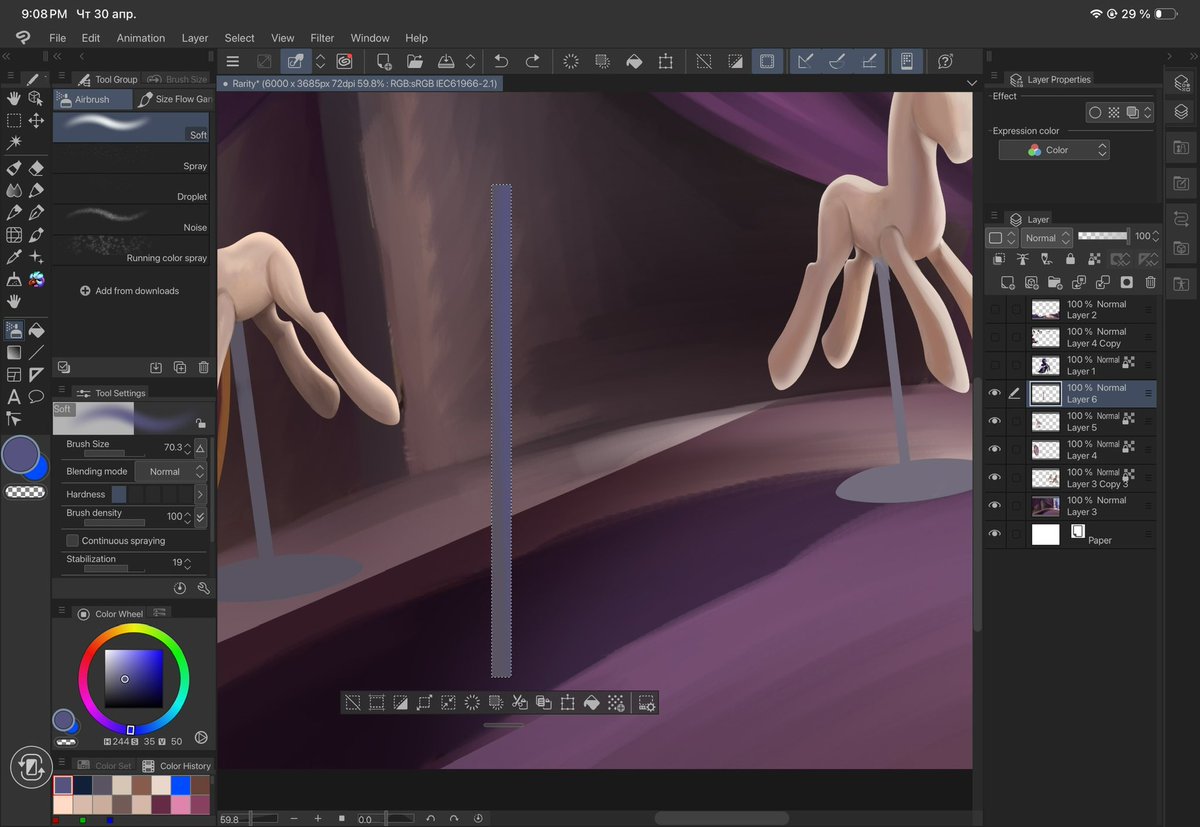Show Layer 2 by clicking its visibility box
1200x827 pixels.
coord(994,310)
